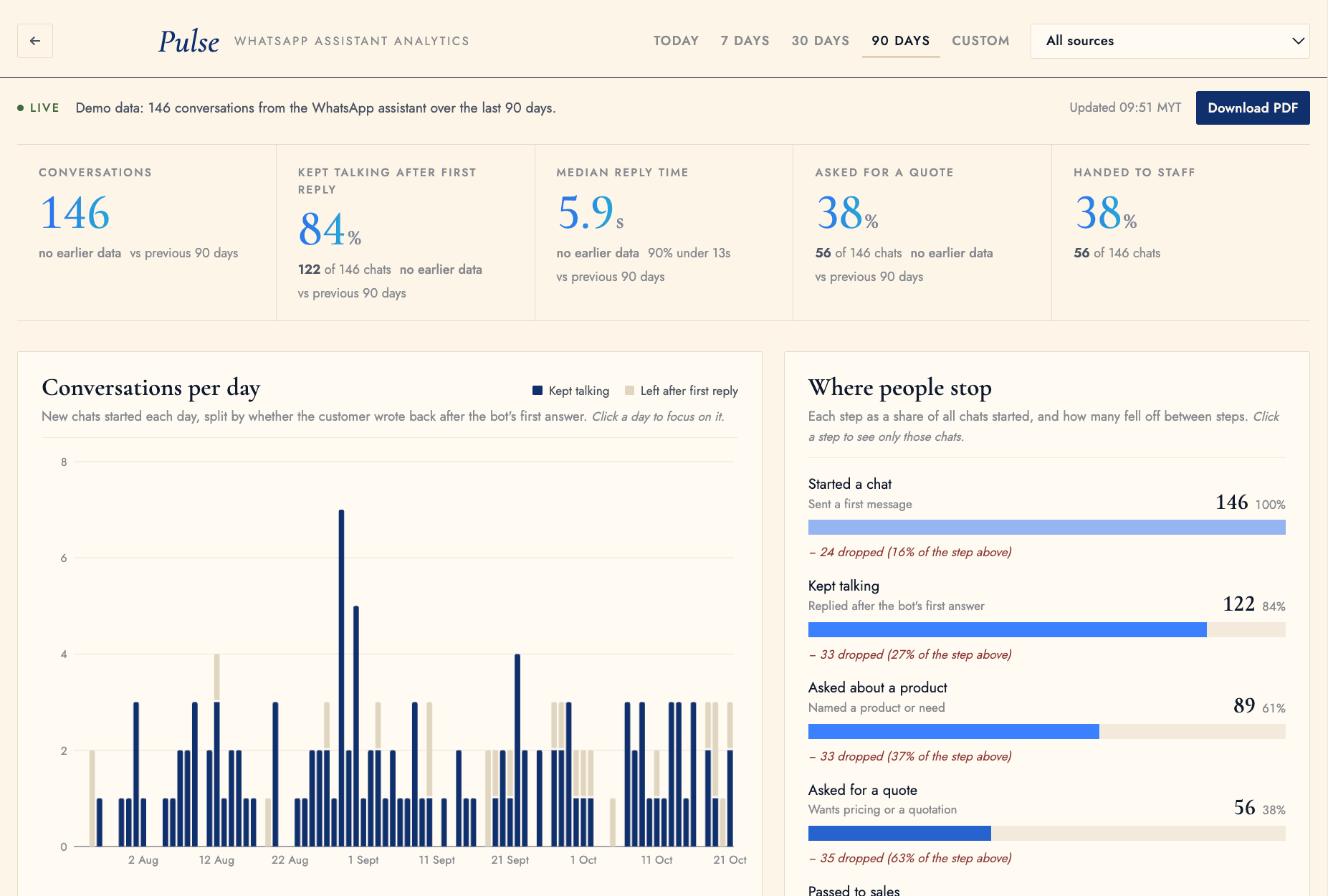Select the Kept talking funnel bar
Screen dimensions: 1328x896
tap(1047, 630)
